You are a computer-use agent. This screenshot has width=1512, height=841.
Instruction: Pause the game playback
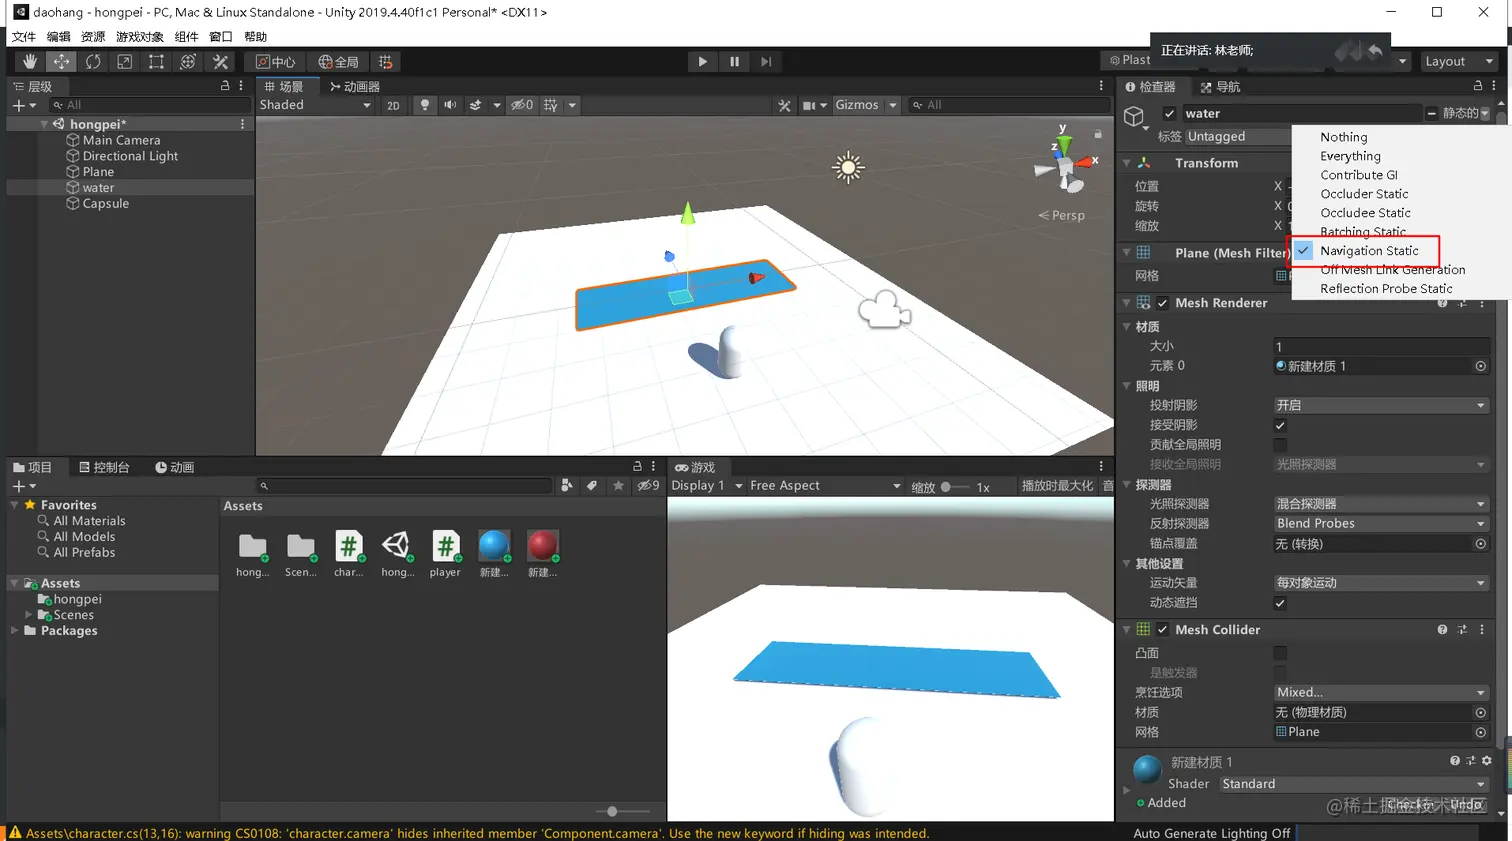735,62
